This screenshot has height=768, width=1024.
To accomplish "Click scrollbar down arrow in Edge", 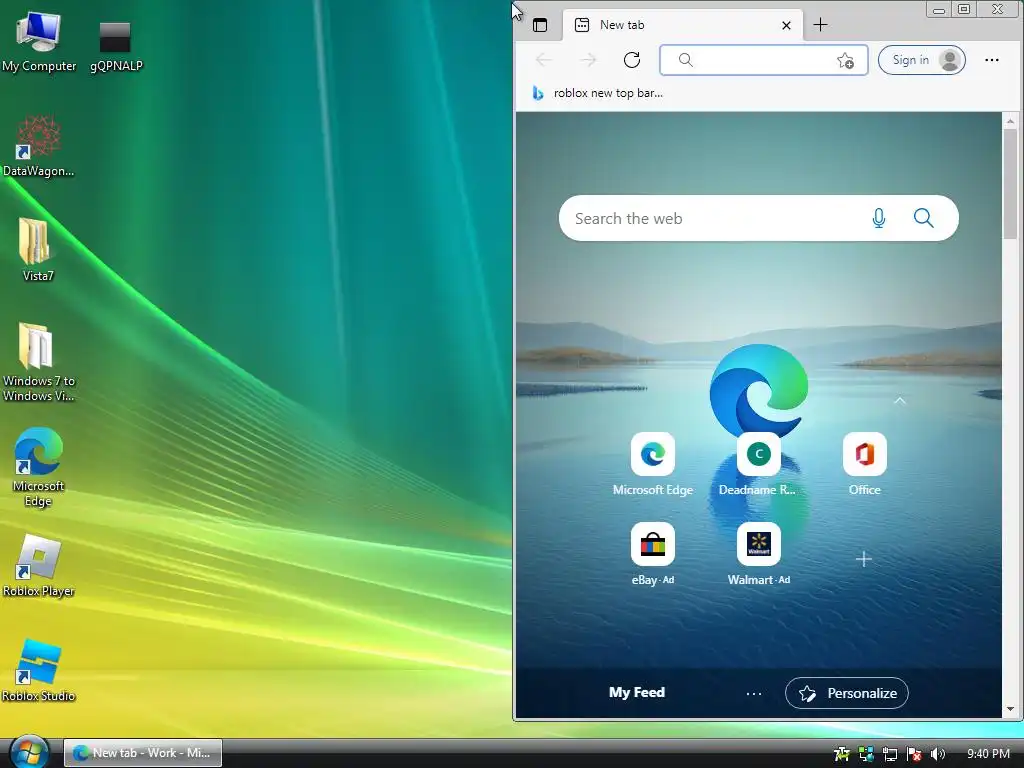I will point(1010,709).
